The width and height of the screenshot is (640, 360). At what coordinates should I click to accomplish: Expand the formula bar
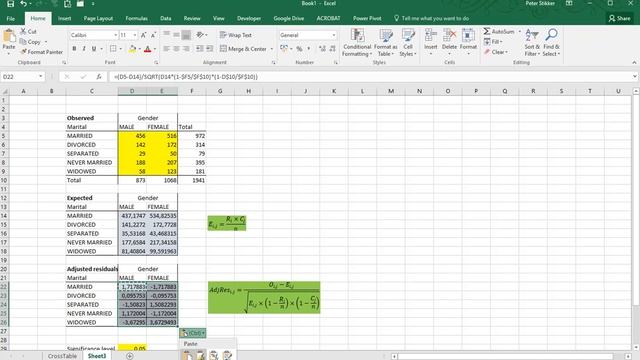pyautogui.click(x=634, y=76)
